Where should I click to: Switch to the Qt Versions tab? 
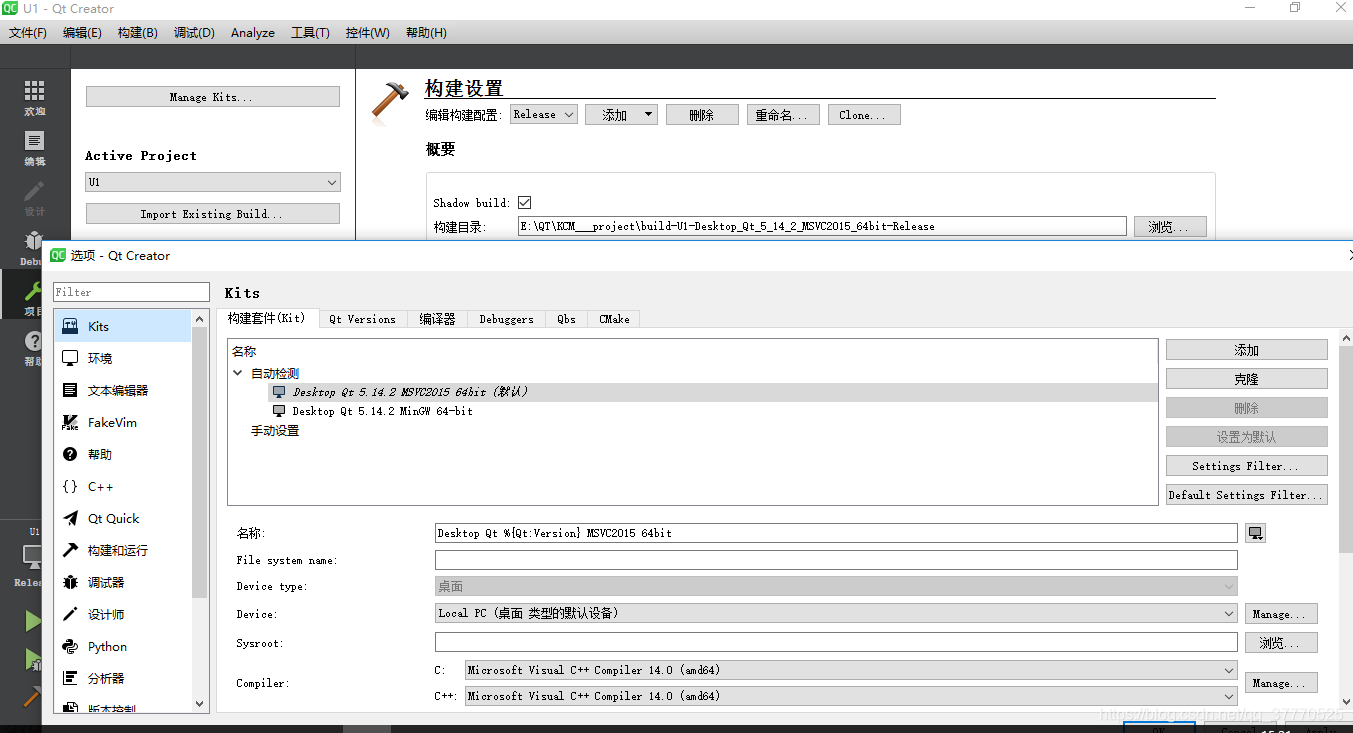(x=362, y=319)
